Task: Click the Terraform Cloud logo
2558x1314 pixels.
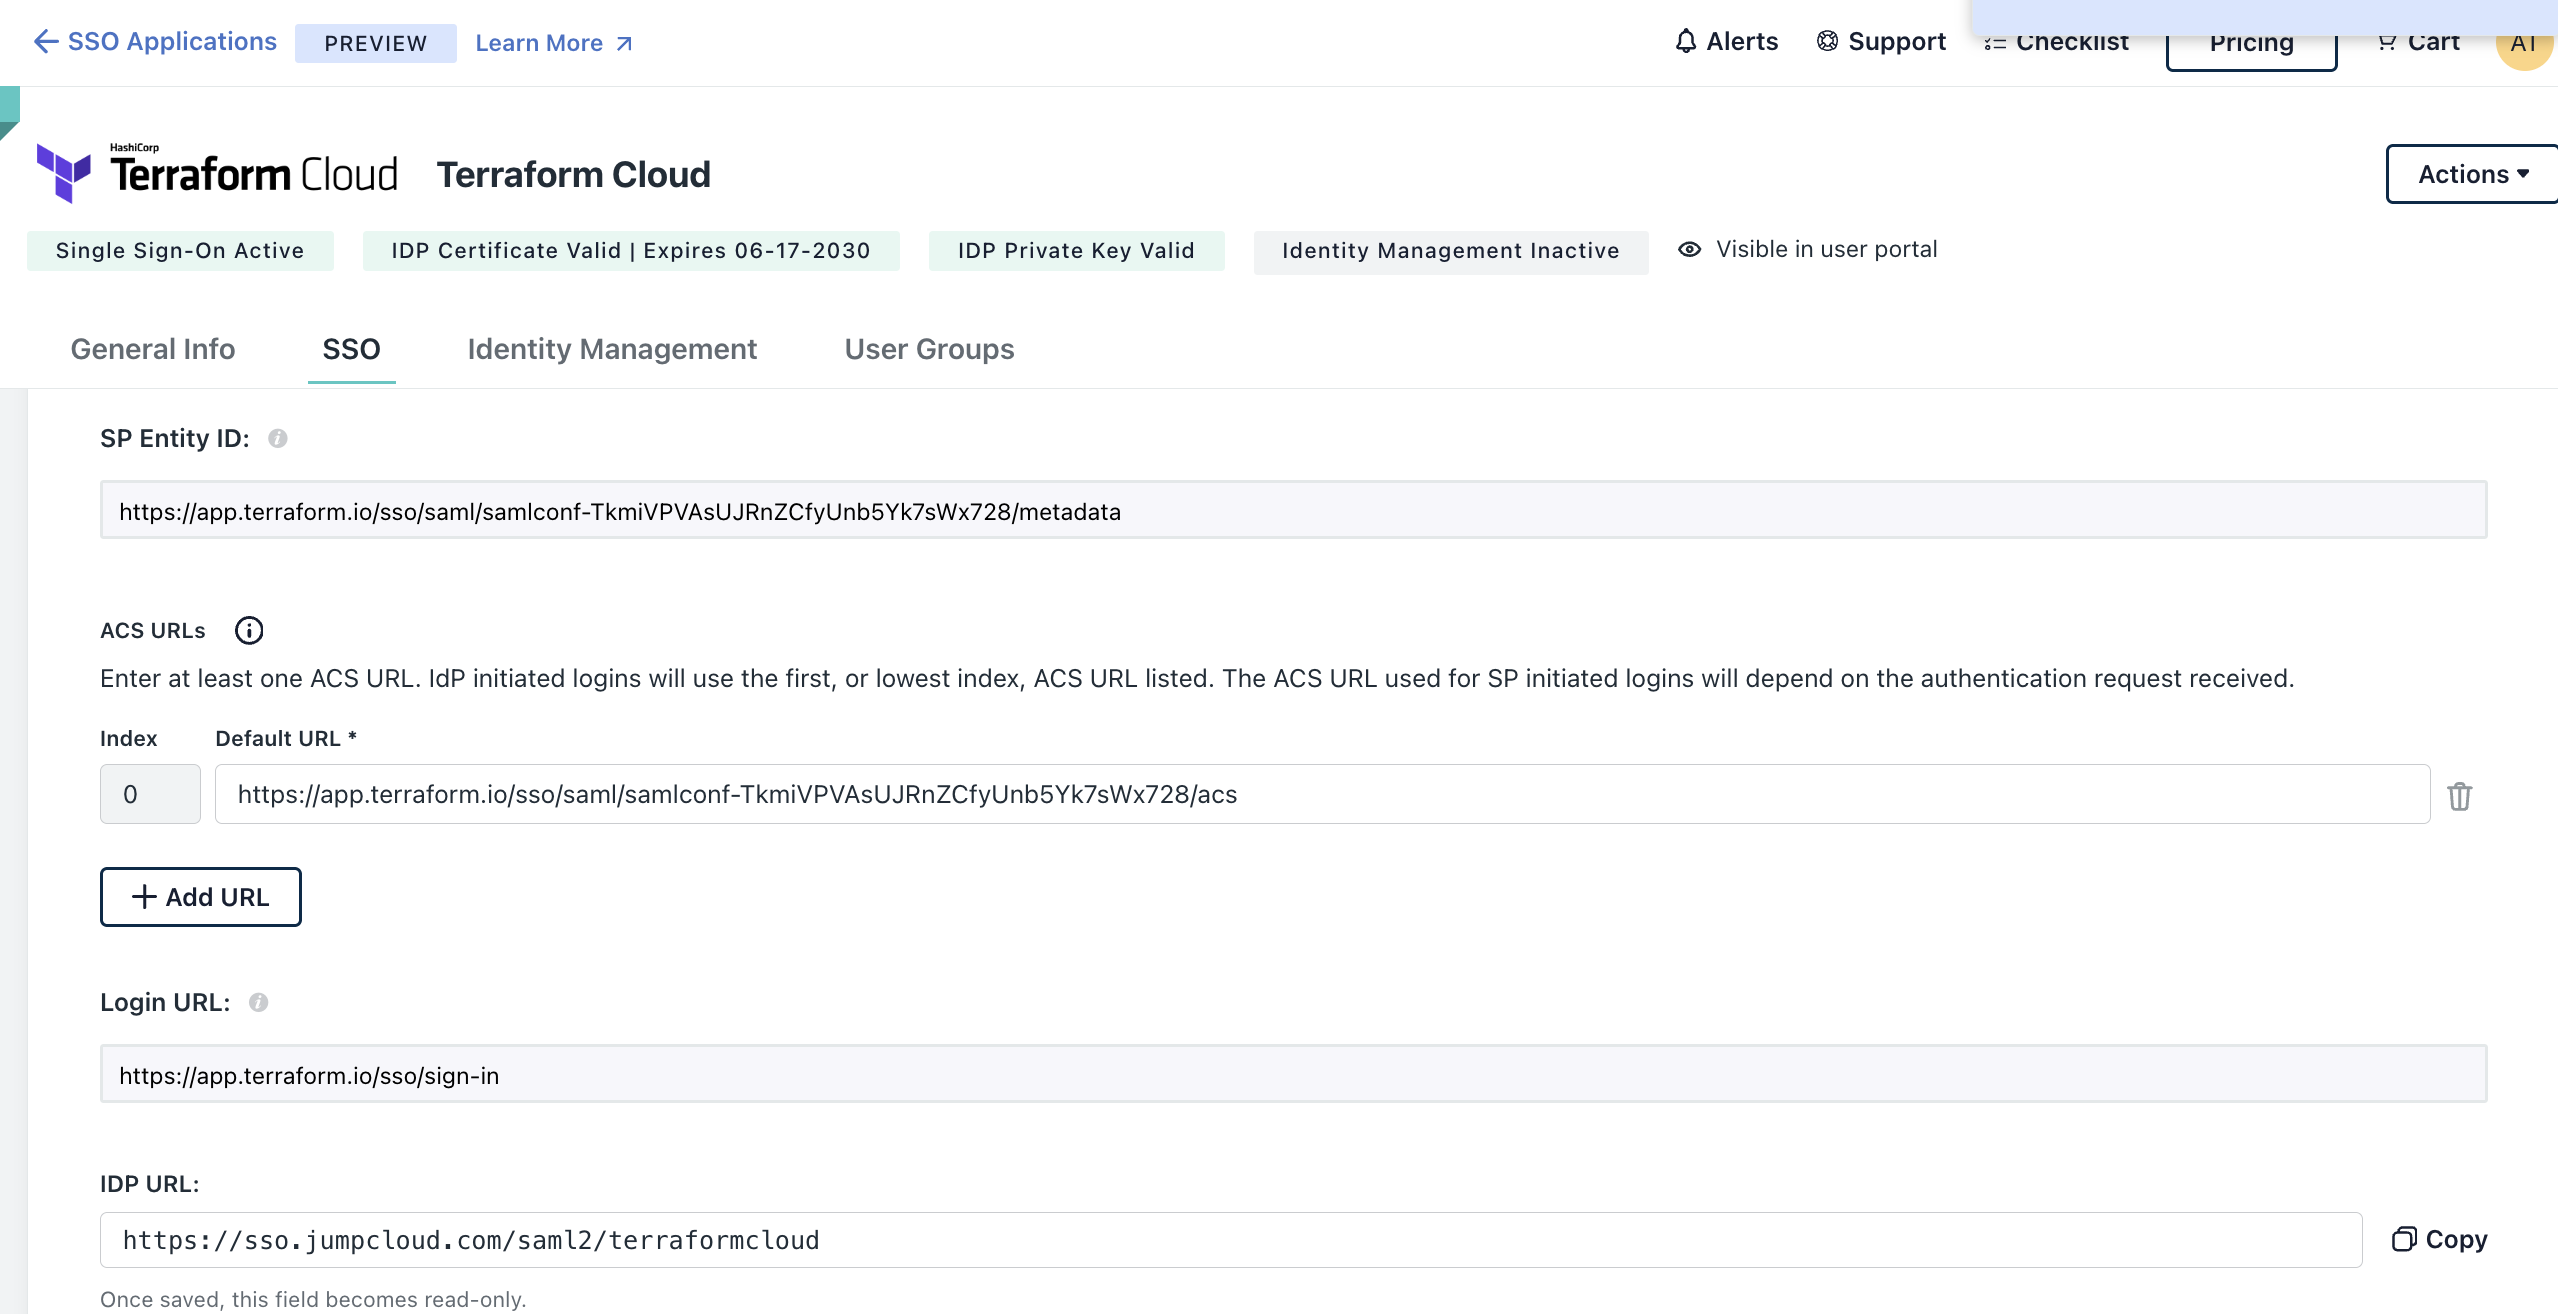Action: pos(217,173)
